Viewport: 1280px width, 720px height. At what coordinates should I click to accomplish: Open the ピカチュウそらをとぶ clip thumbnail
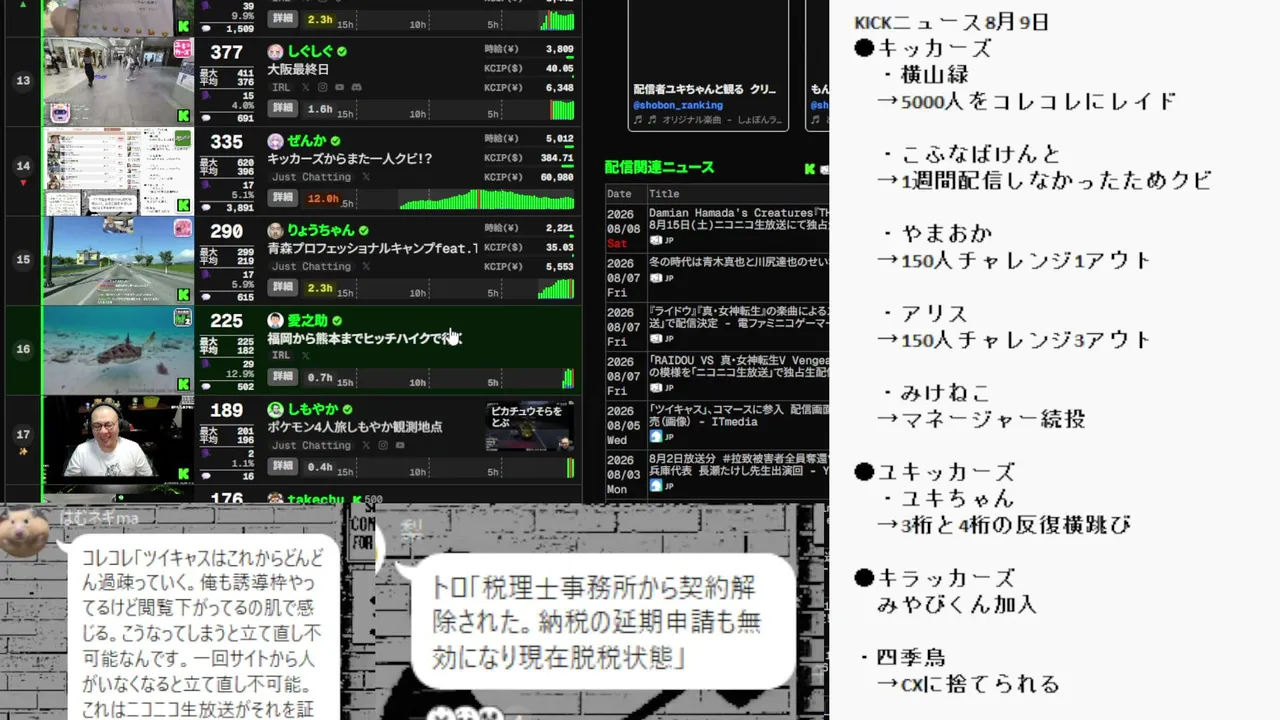tap(530, 427)
